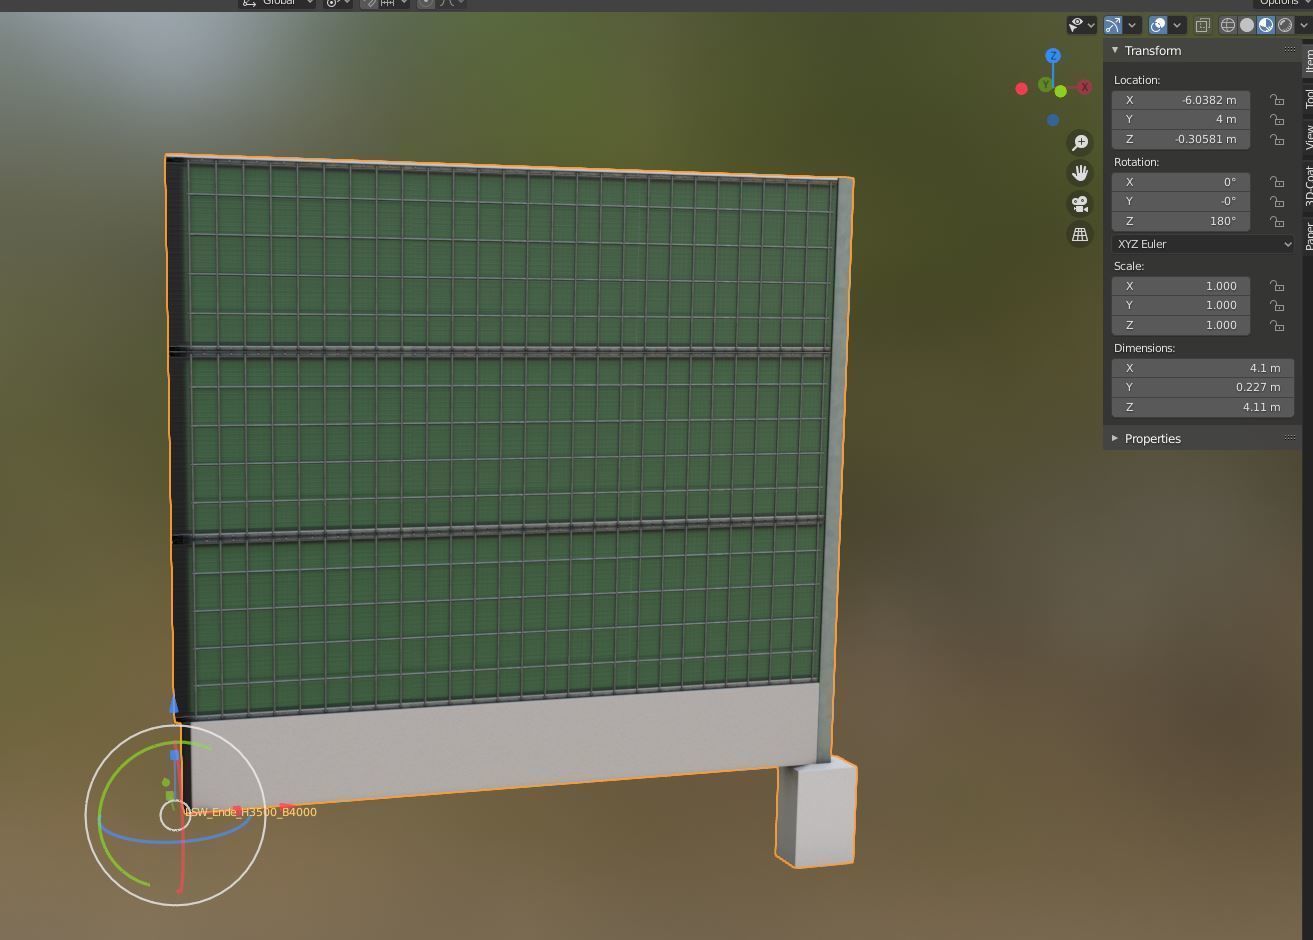Click the Location X field -6.0382 m

pyautogui.click(x=1181, y=100)
